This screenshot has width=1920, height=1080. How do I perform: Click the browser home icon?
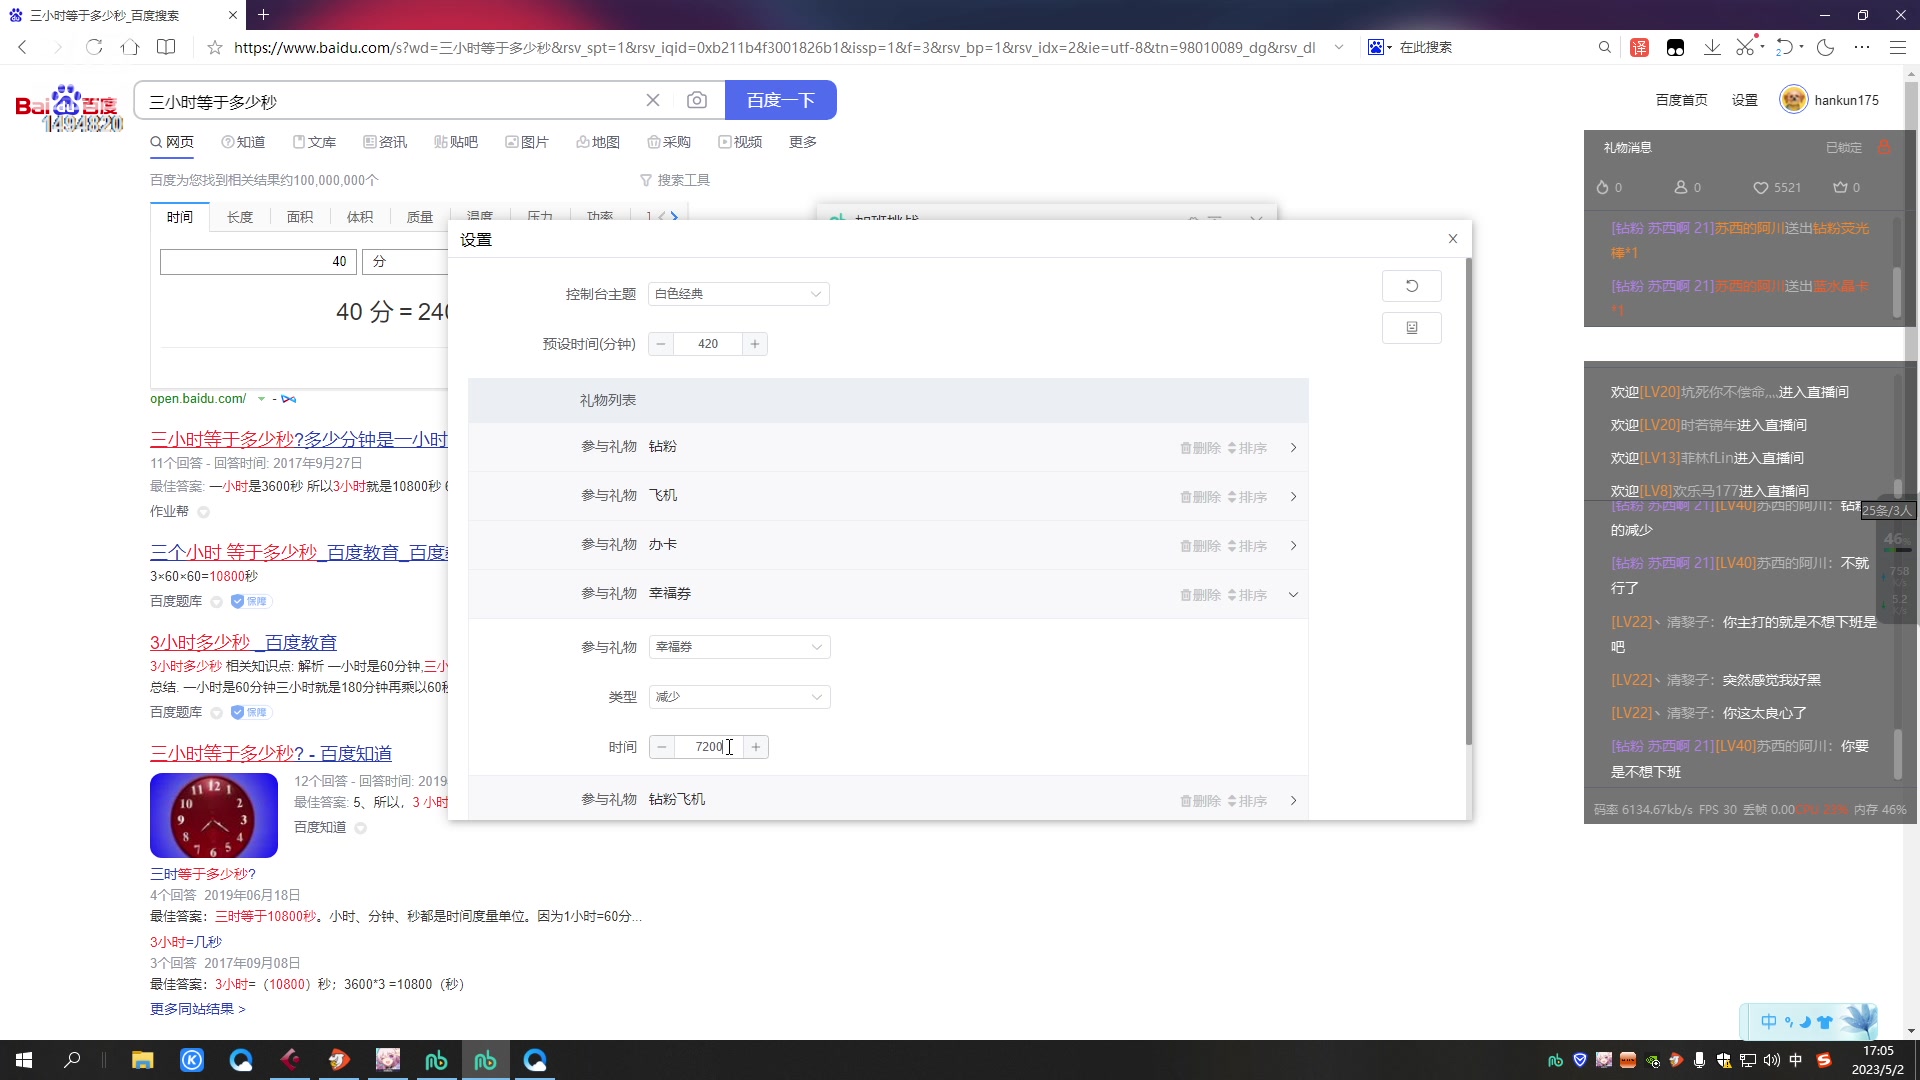[x=130, y=47]
